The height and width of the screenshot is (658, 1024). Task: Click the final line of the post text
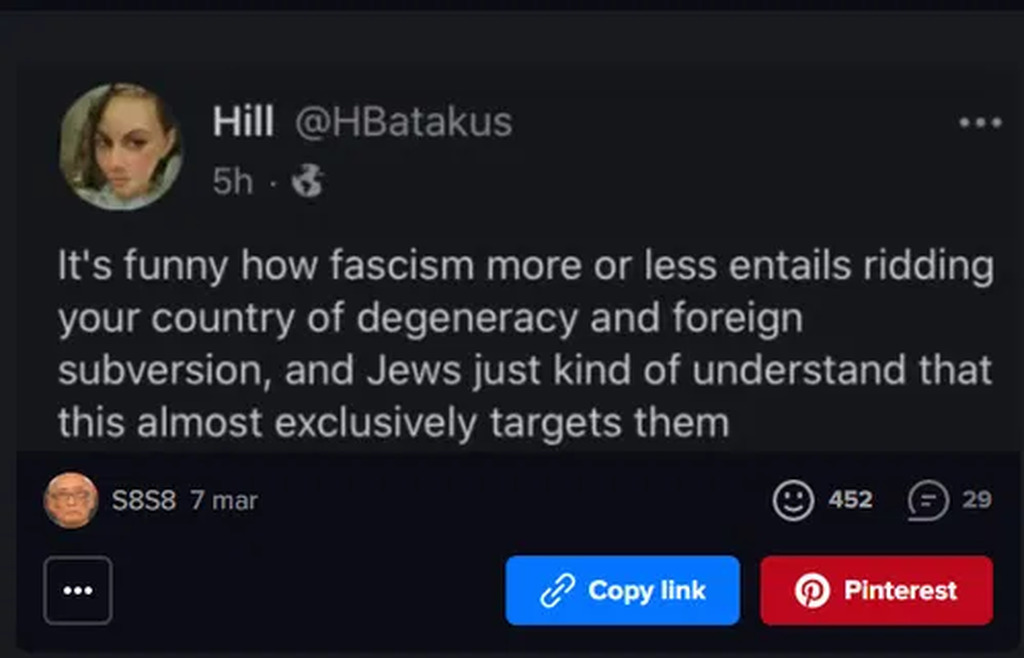point(393,423)
